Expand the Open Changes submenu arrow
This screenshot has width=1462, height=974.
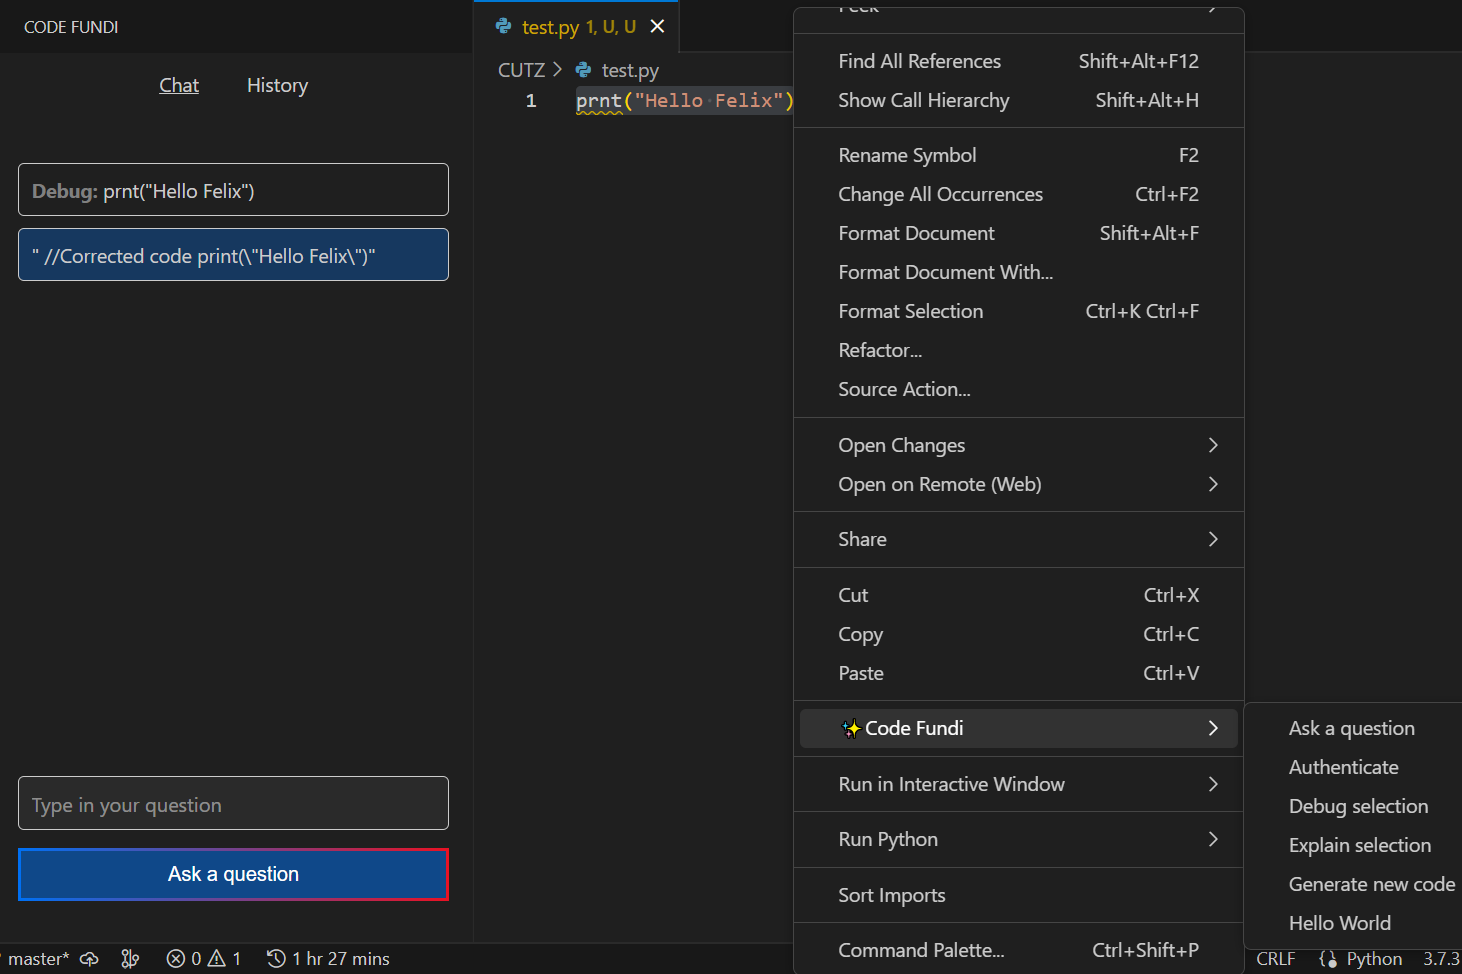point(1213,445)
